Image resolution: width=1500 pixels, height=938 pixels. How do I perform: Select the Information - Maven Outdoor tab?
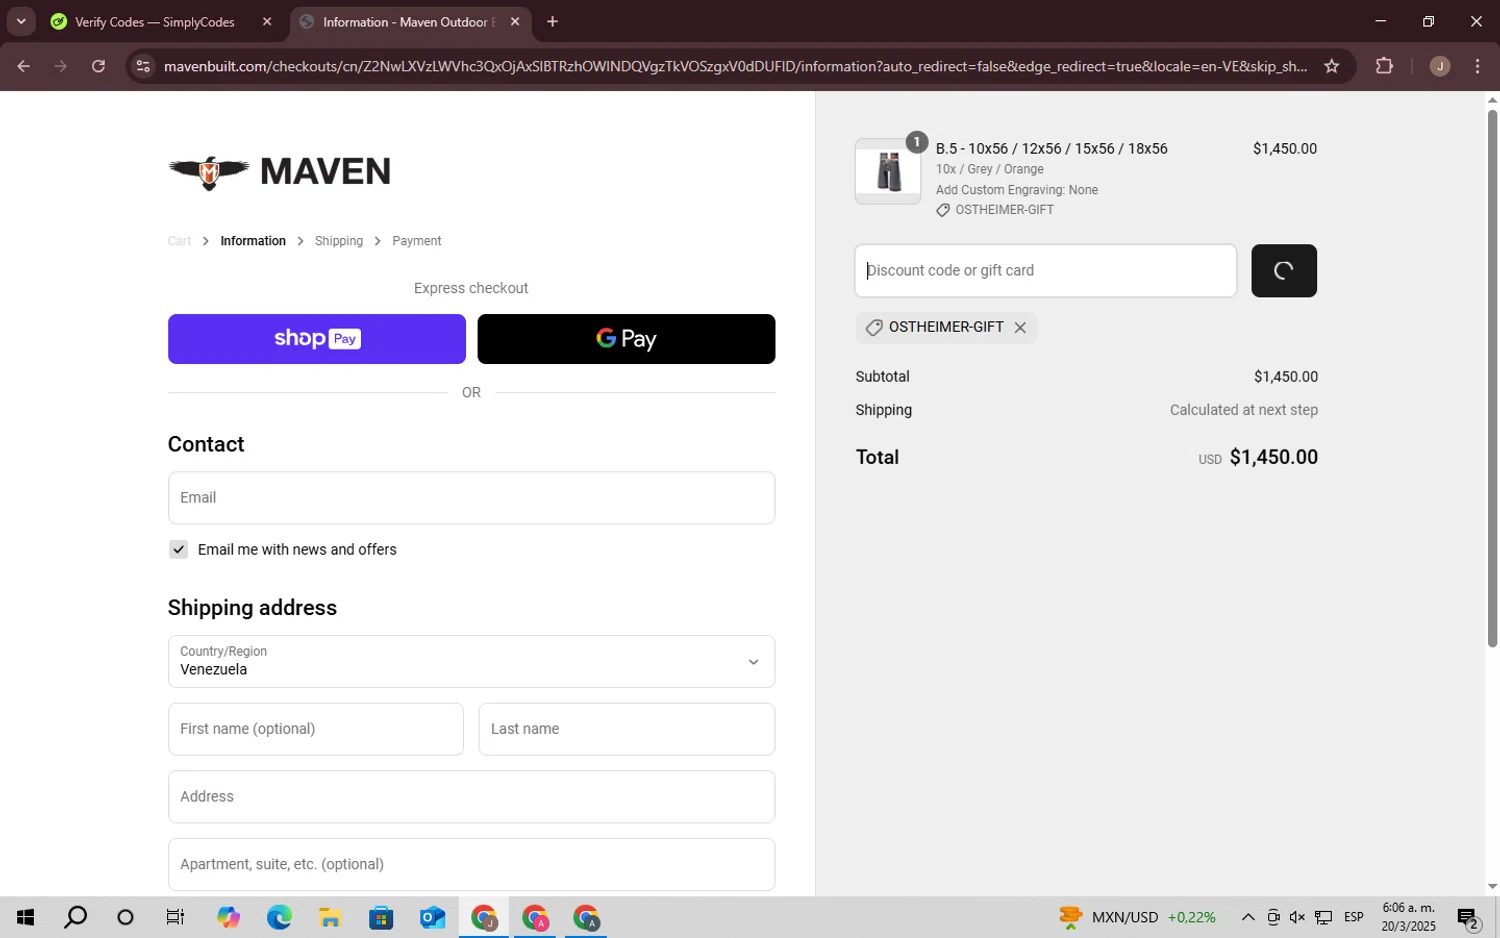point(410,22)
